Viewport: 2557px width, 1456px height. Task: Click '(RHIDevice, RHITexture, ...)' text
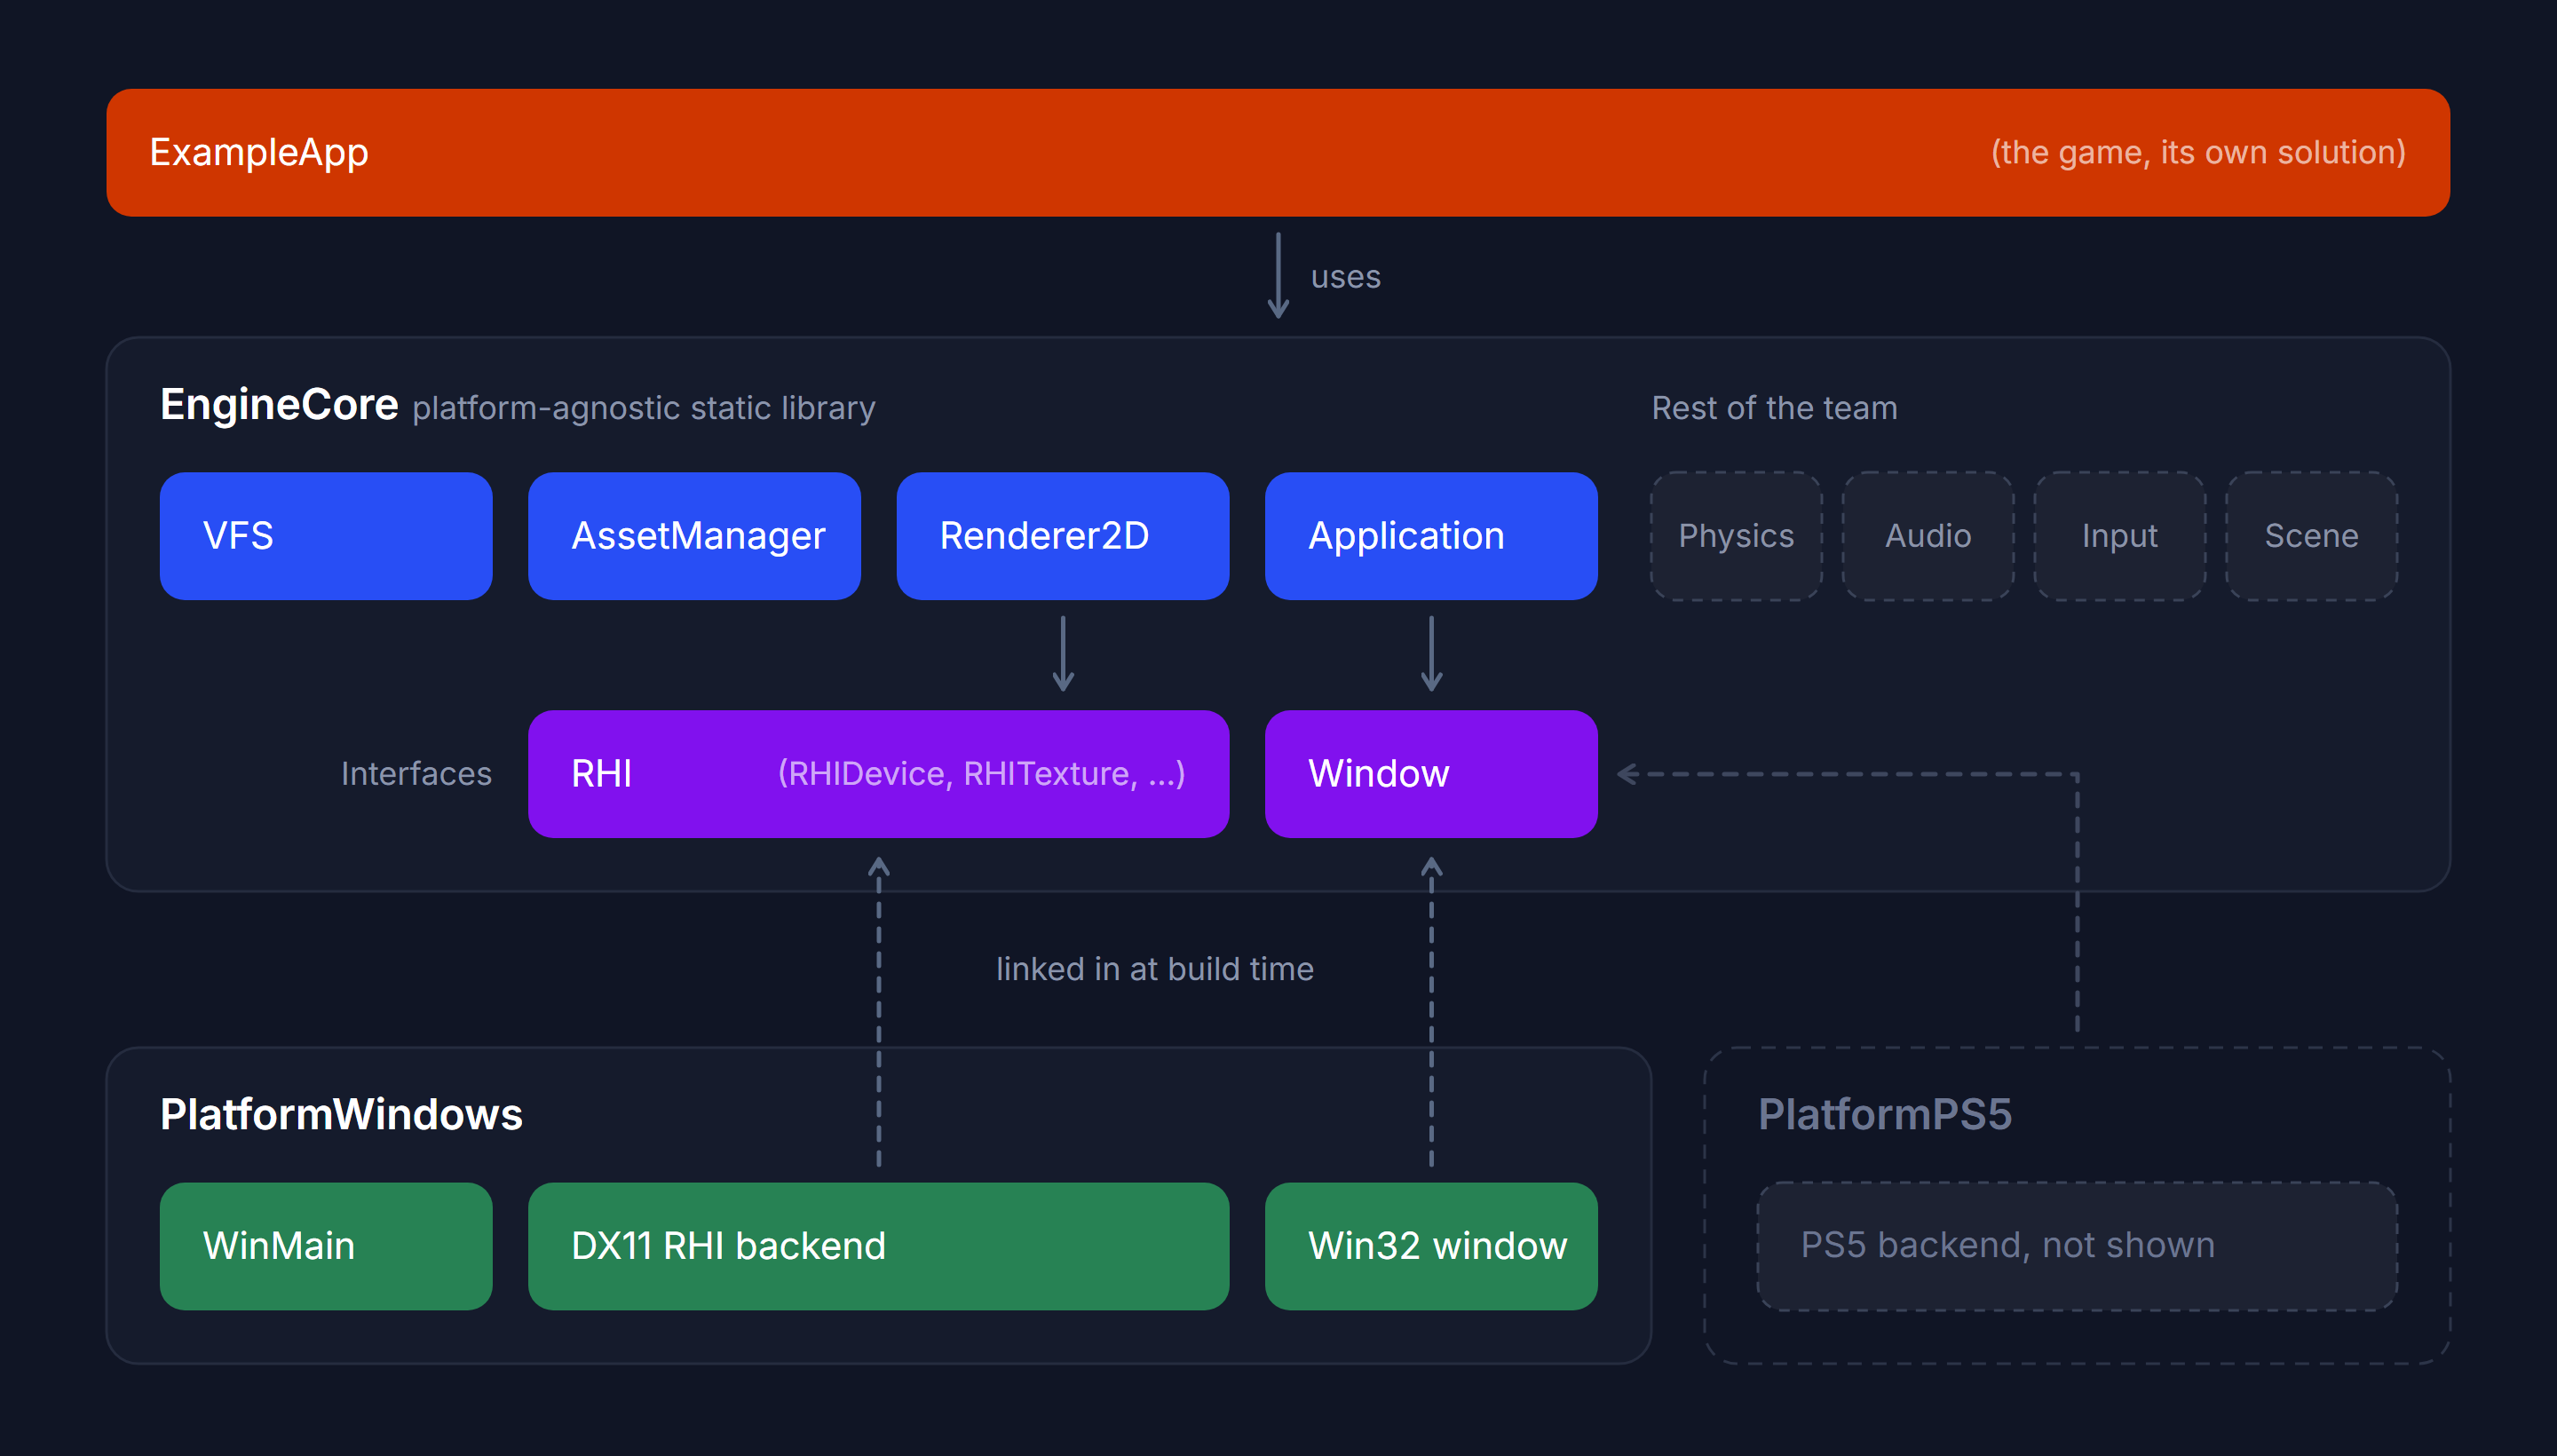point(982,774)
